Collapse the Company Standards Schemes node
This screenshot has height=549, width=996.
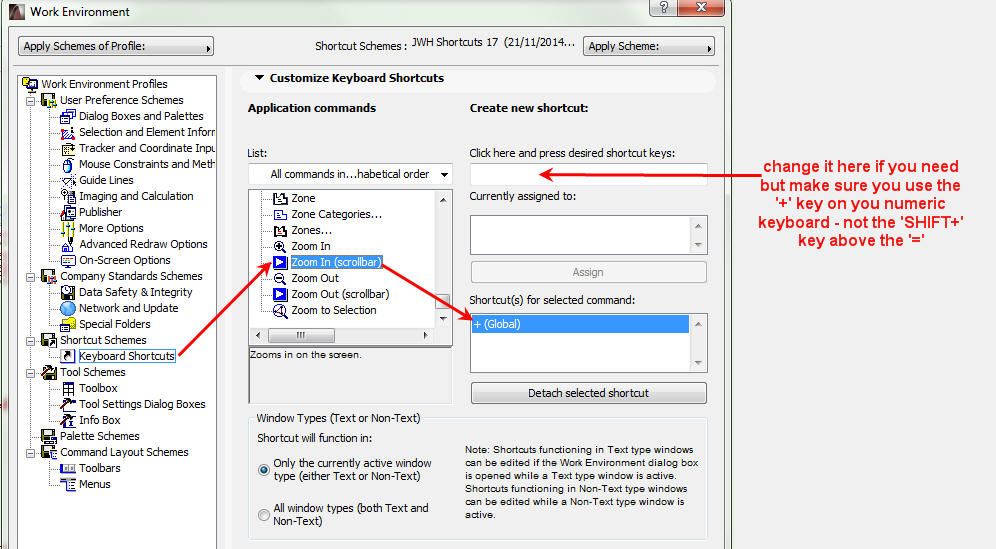(x=30, y=276)
